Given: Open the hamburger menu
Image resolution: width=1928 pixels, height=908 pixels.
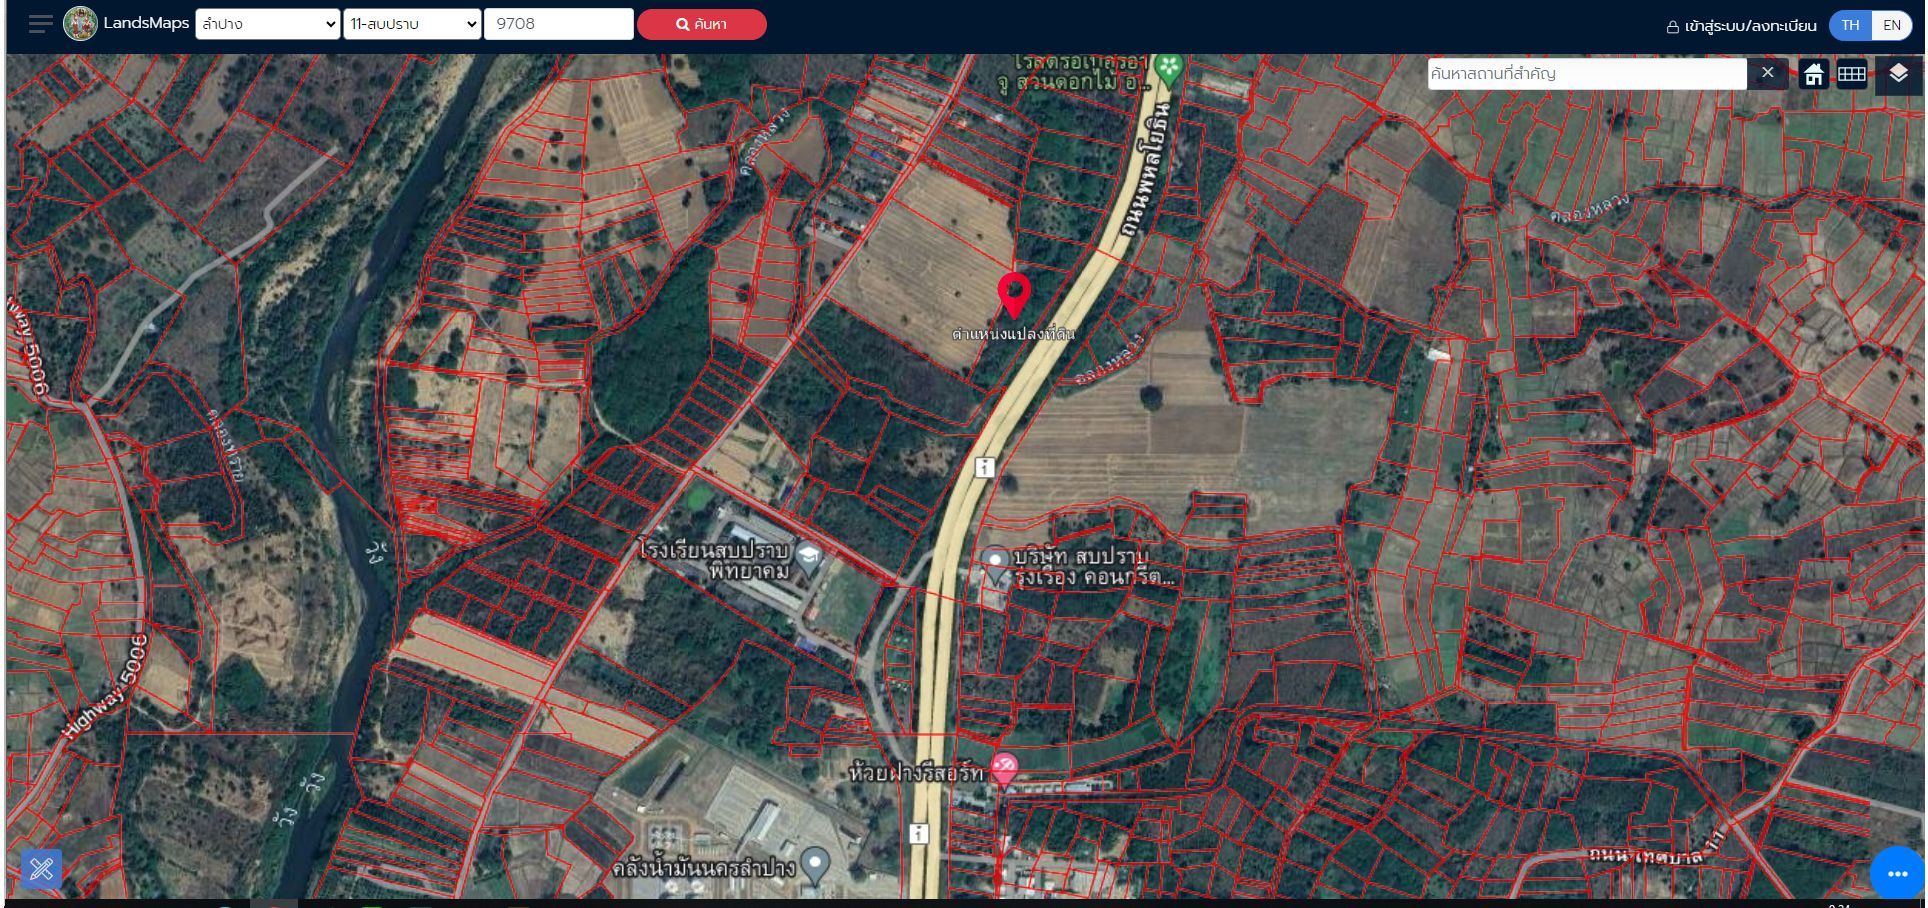Looking at the screenshot, I should pyautogui.click(x=40, y=24).
